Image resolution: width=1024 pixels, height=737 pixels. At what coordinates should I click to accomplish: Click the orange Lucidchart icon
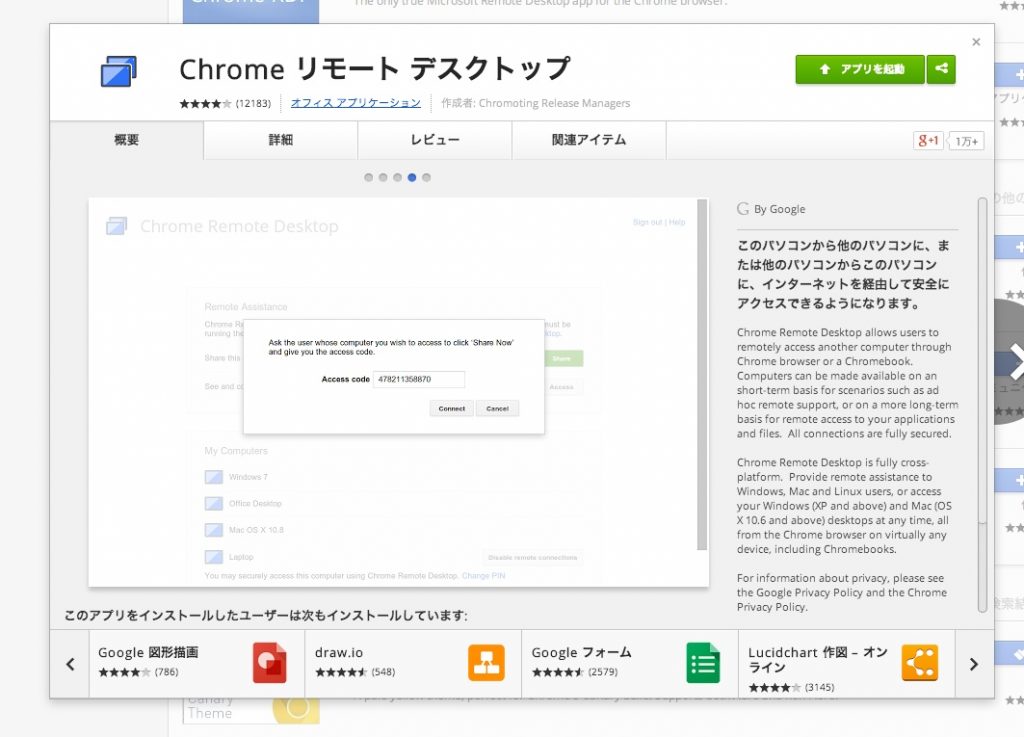920,663
